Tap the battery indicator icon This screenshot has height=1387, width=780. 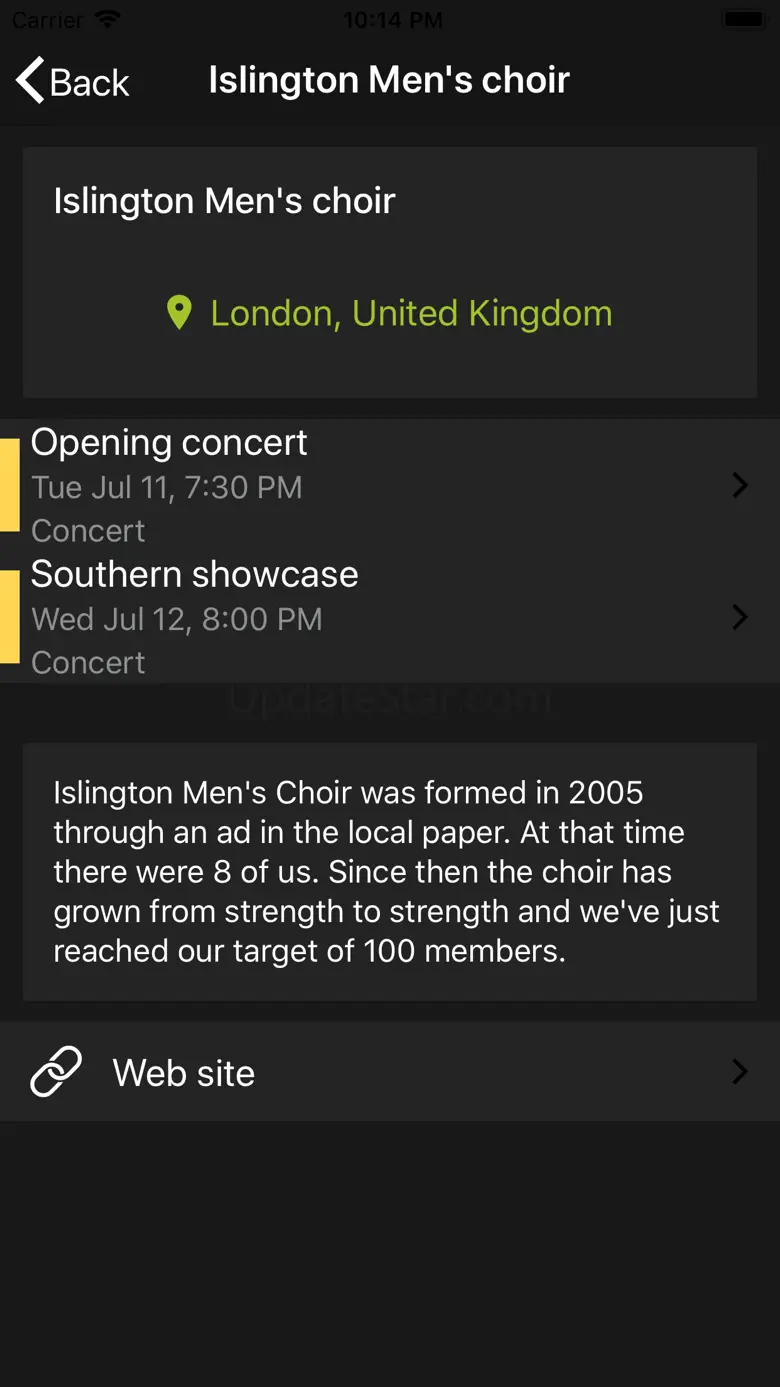tap(744, 20)
